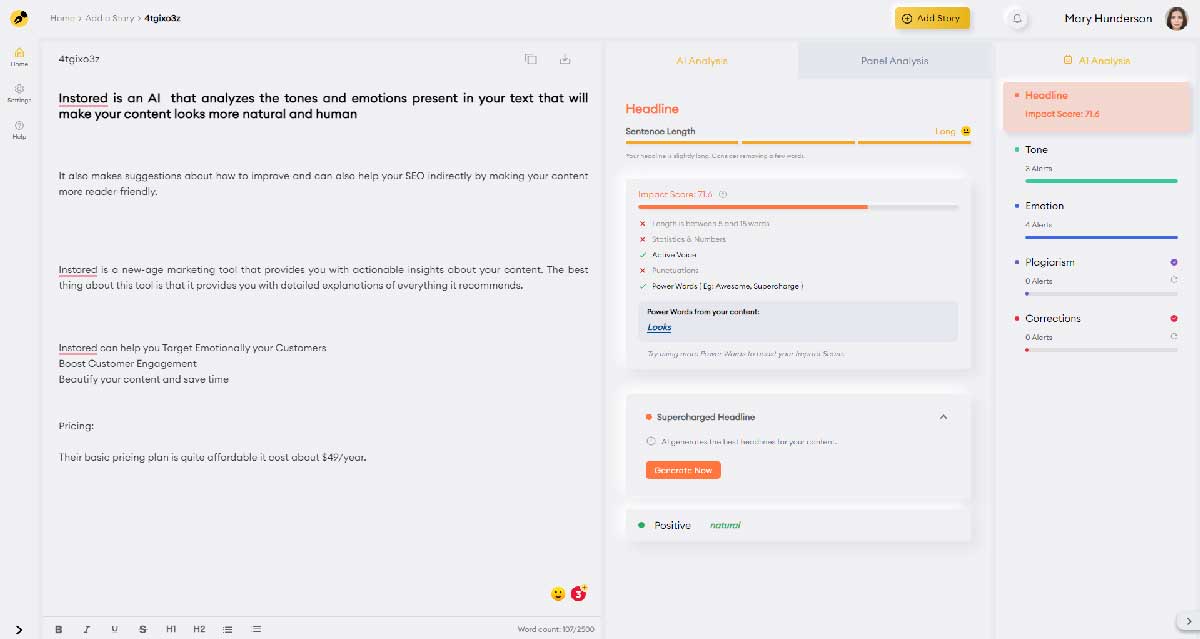Click the Generate Now button

683,470
